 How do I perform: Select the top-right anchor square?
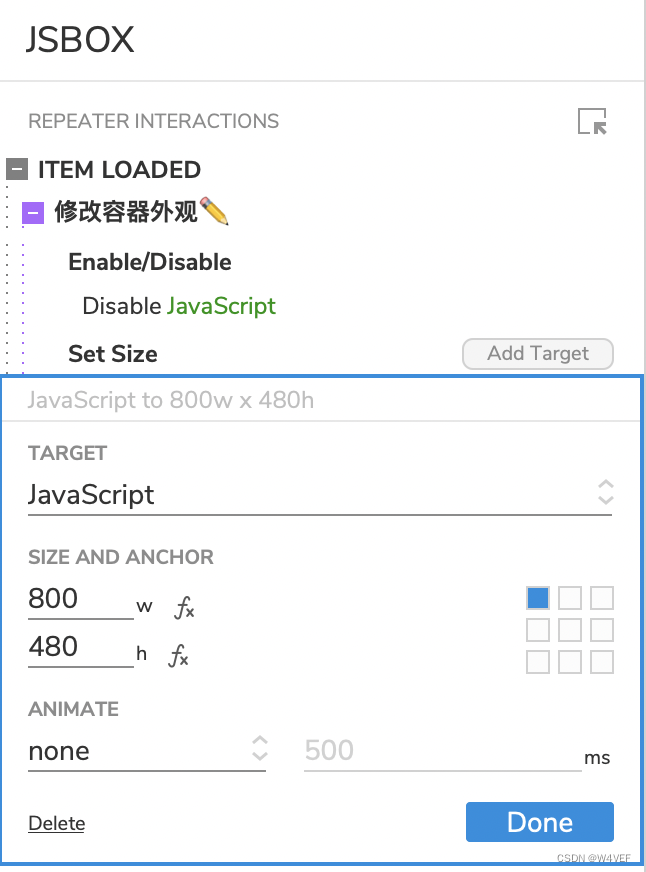point(602,598)
